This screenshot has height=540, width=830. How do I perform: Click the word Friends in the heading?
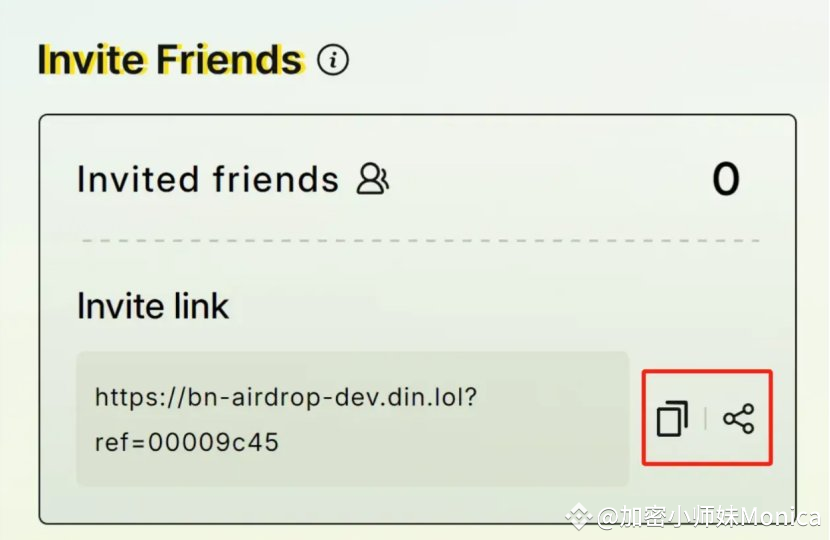[230, 59]
